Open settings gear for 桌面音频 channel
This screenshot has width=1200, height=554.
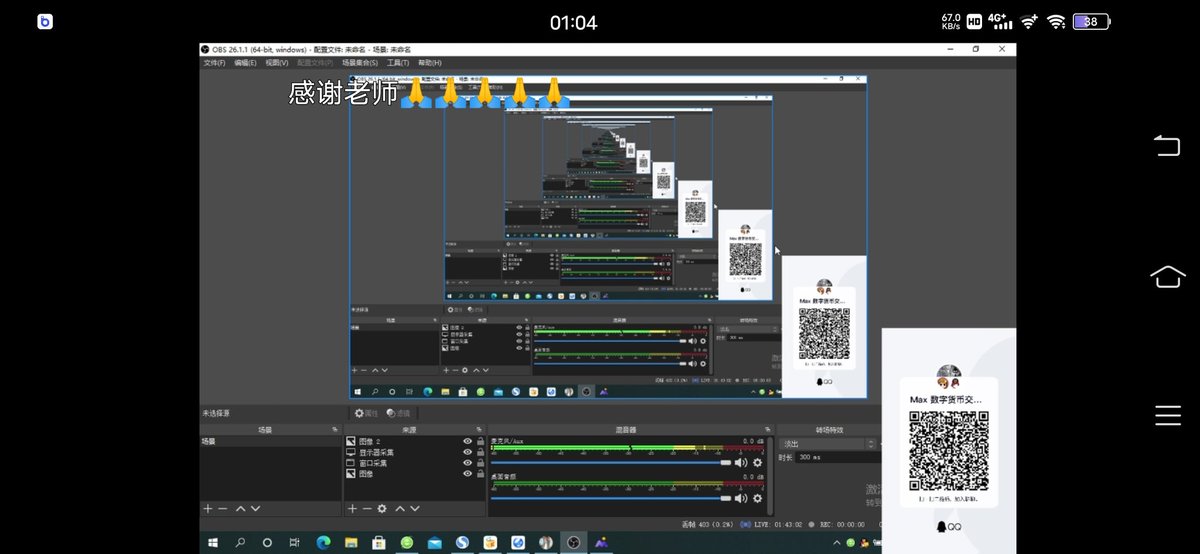pos(758,498)
